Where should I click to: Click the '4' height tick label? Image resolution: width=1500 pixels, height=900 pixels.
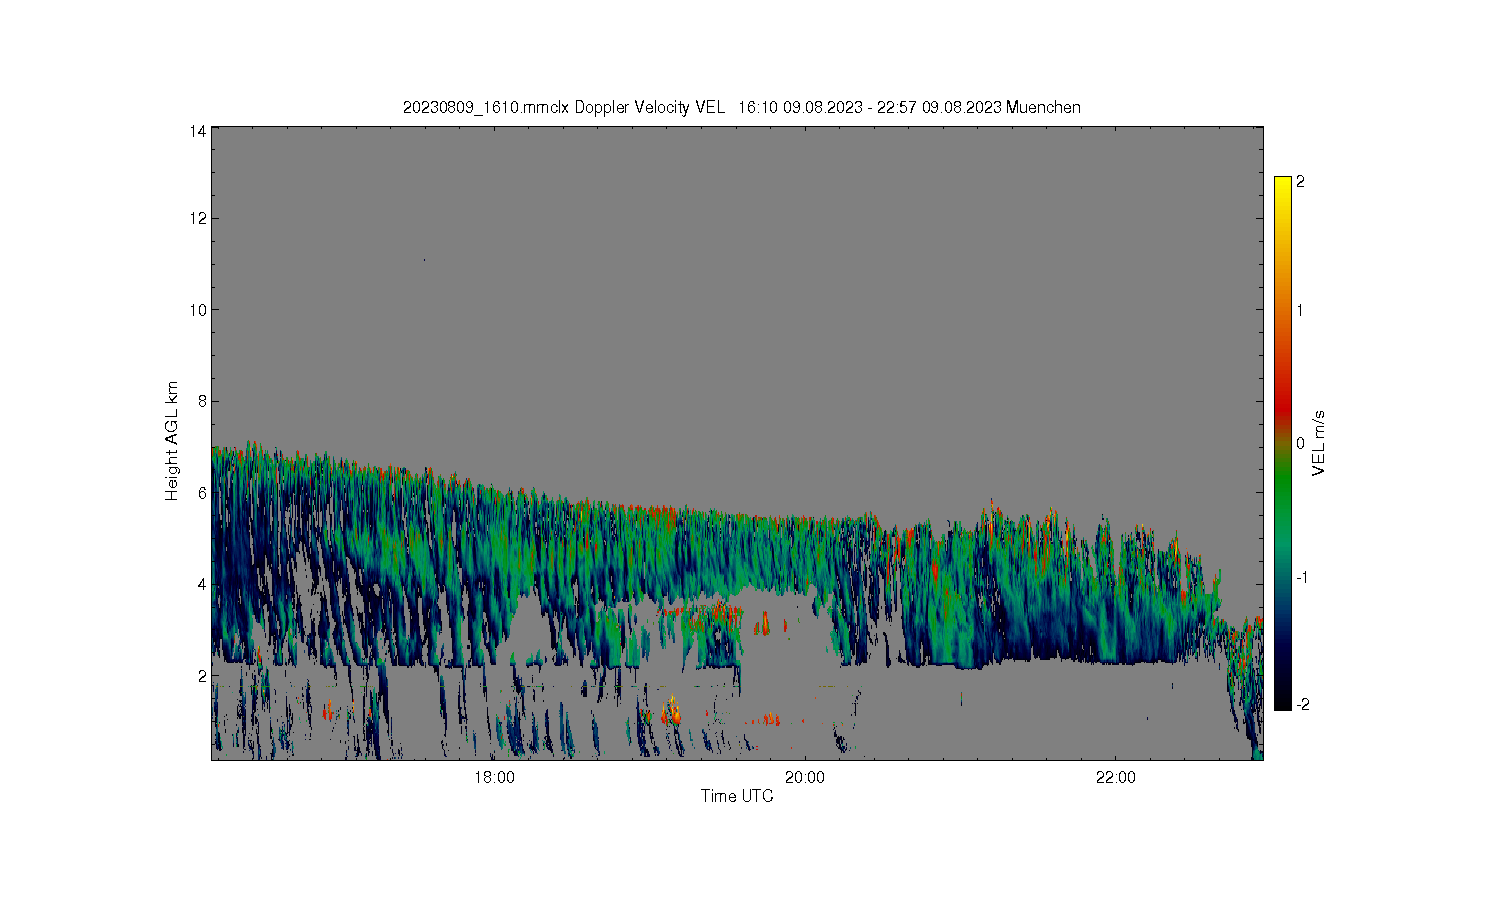(202, 584)
